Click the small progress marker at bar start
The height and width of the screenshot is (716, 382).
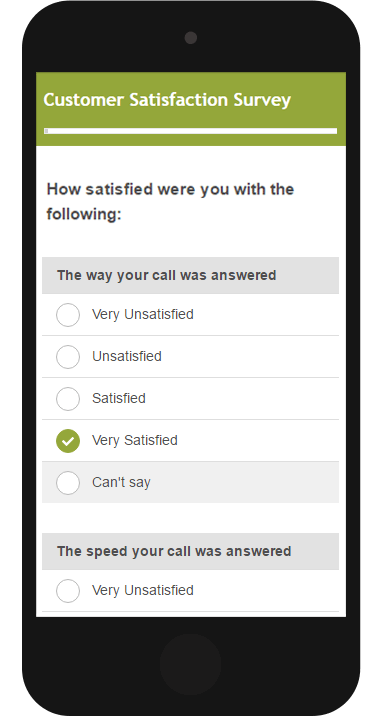point(47,131)
